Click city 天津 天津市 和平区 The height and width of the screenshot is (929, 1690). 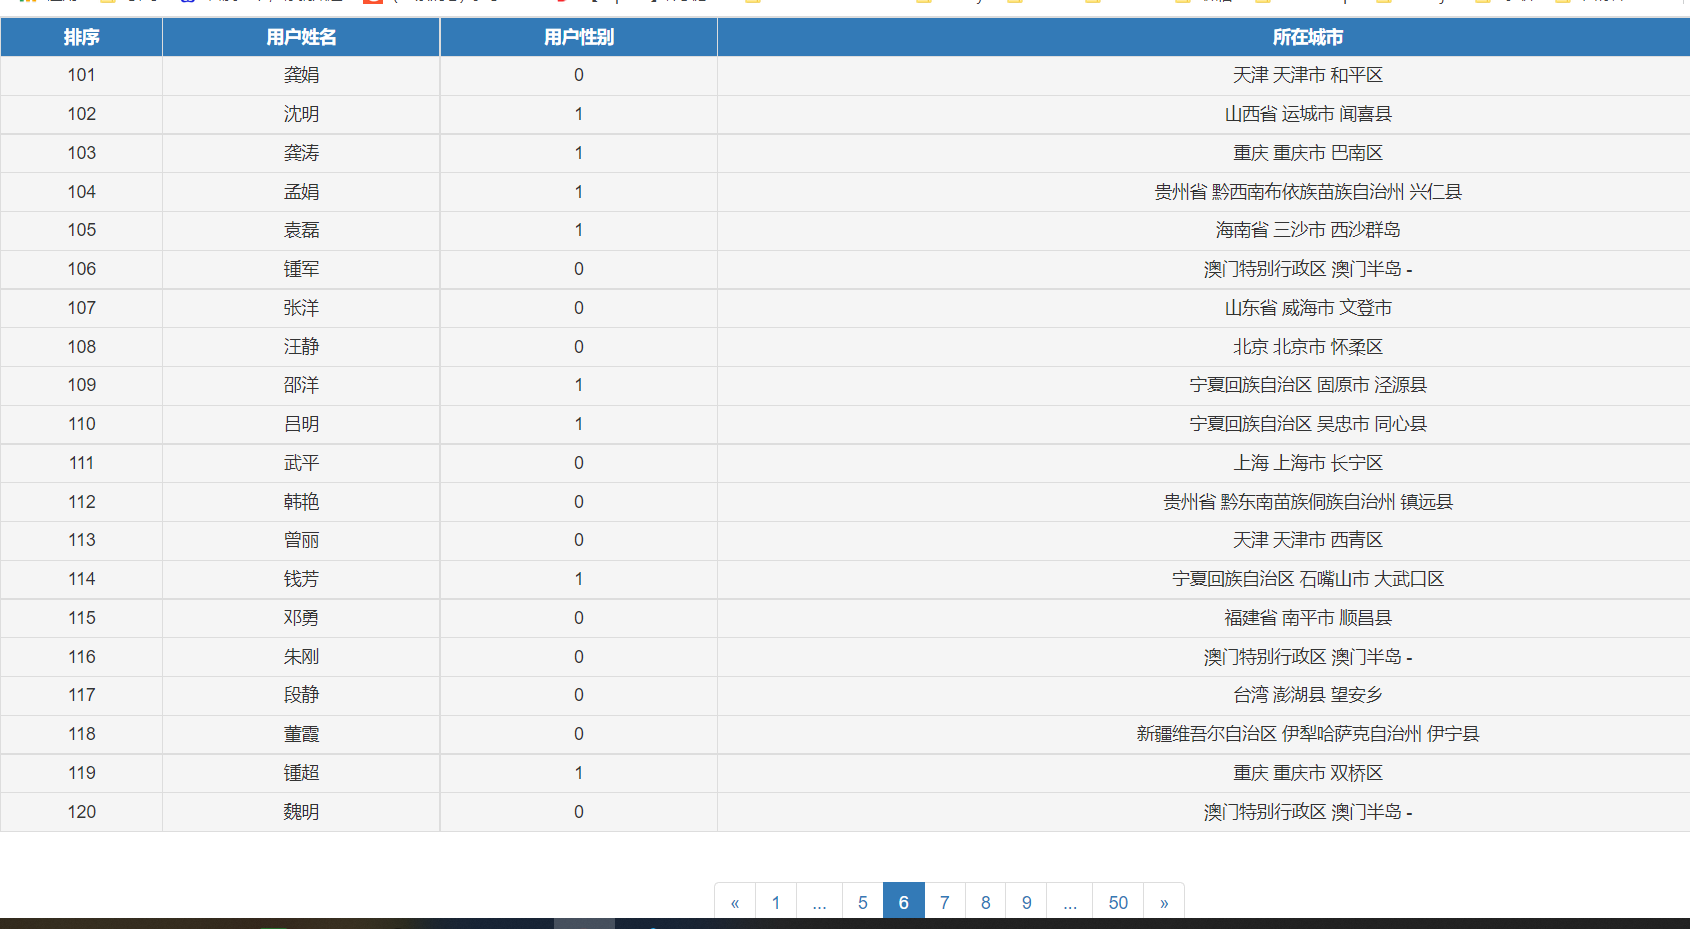[x=1308, y=75]
